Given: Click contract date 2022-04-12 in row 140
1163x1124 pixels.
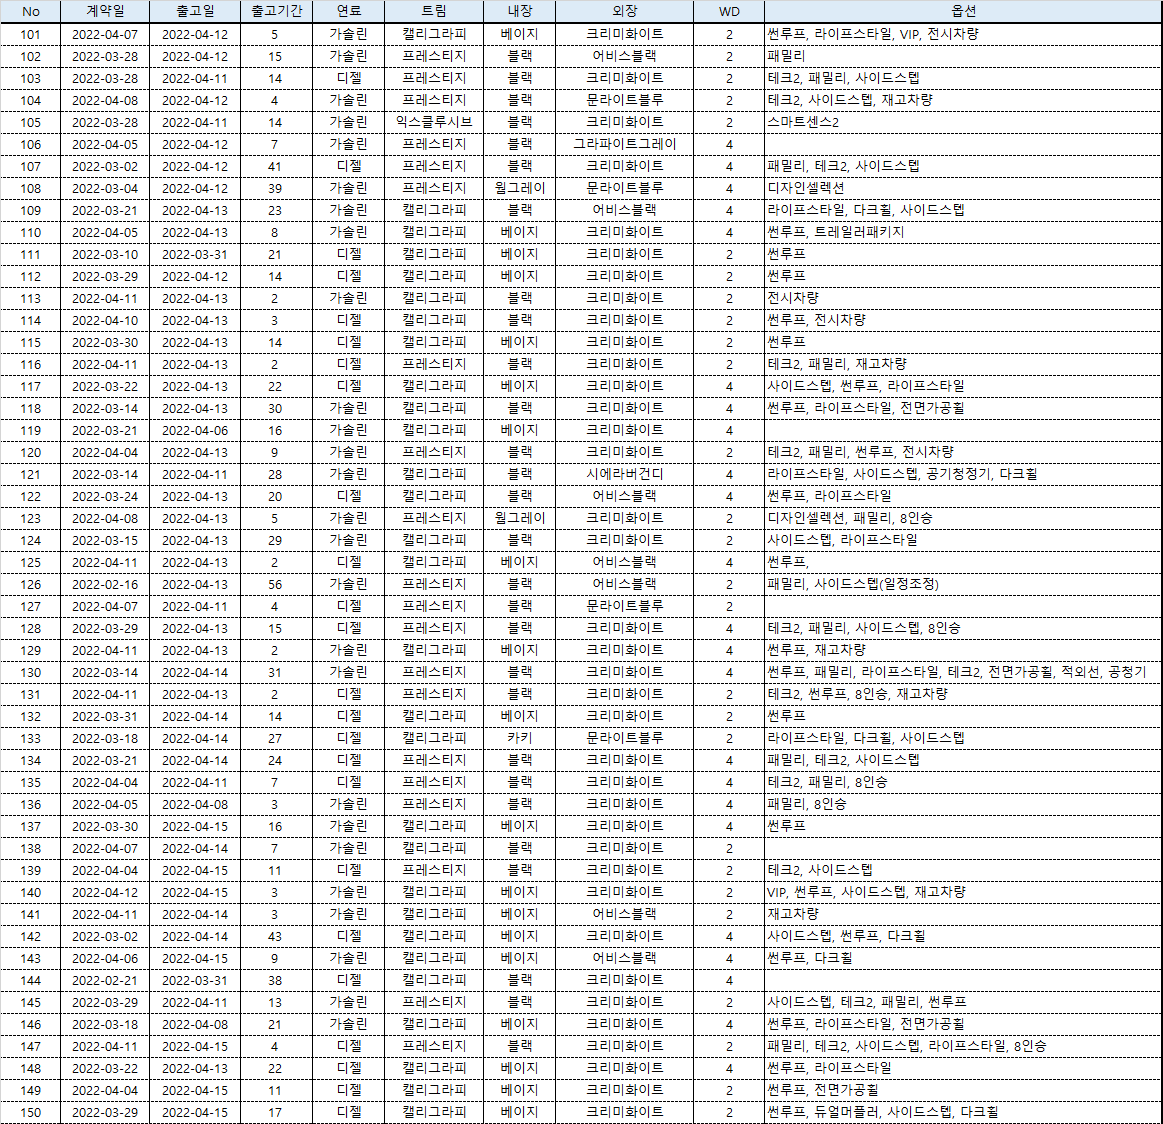Looking at the screenshot, I should [x=105, y=893].
